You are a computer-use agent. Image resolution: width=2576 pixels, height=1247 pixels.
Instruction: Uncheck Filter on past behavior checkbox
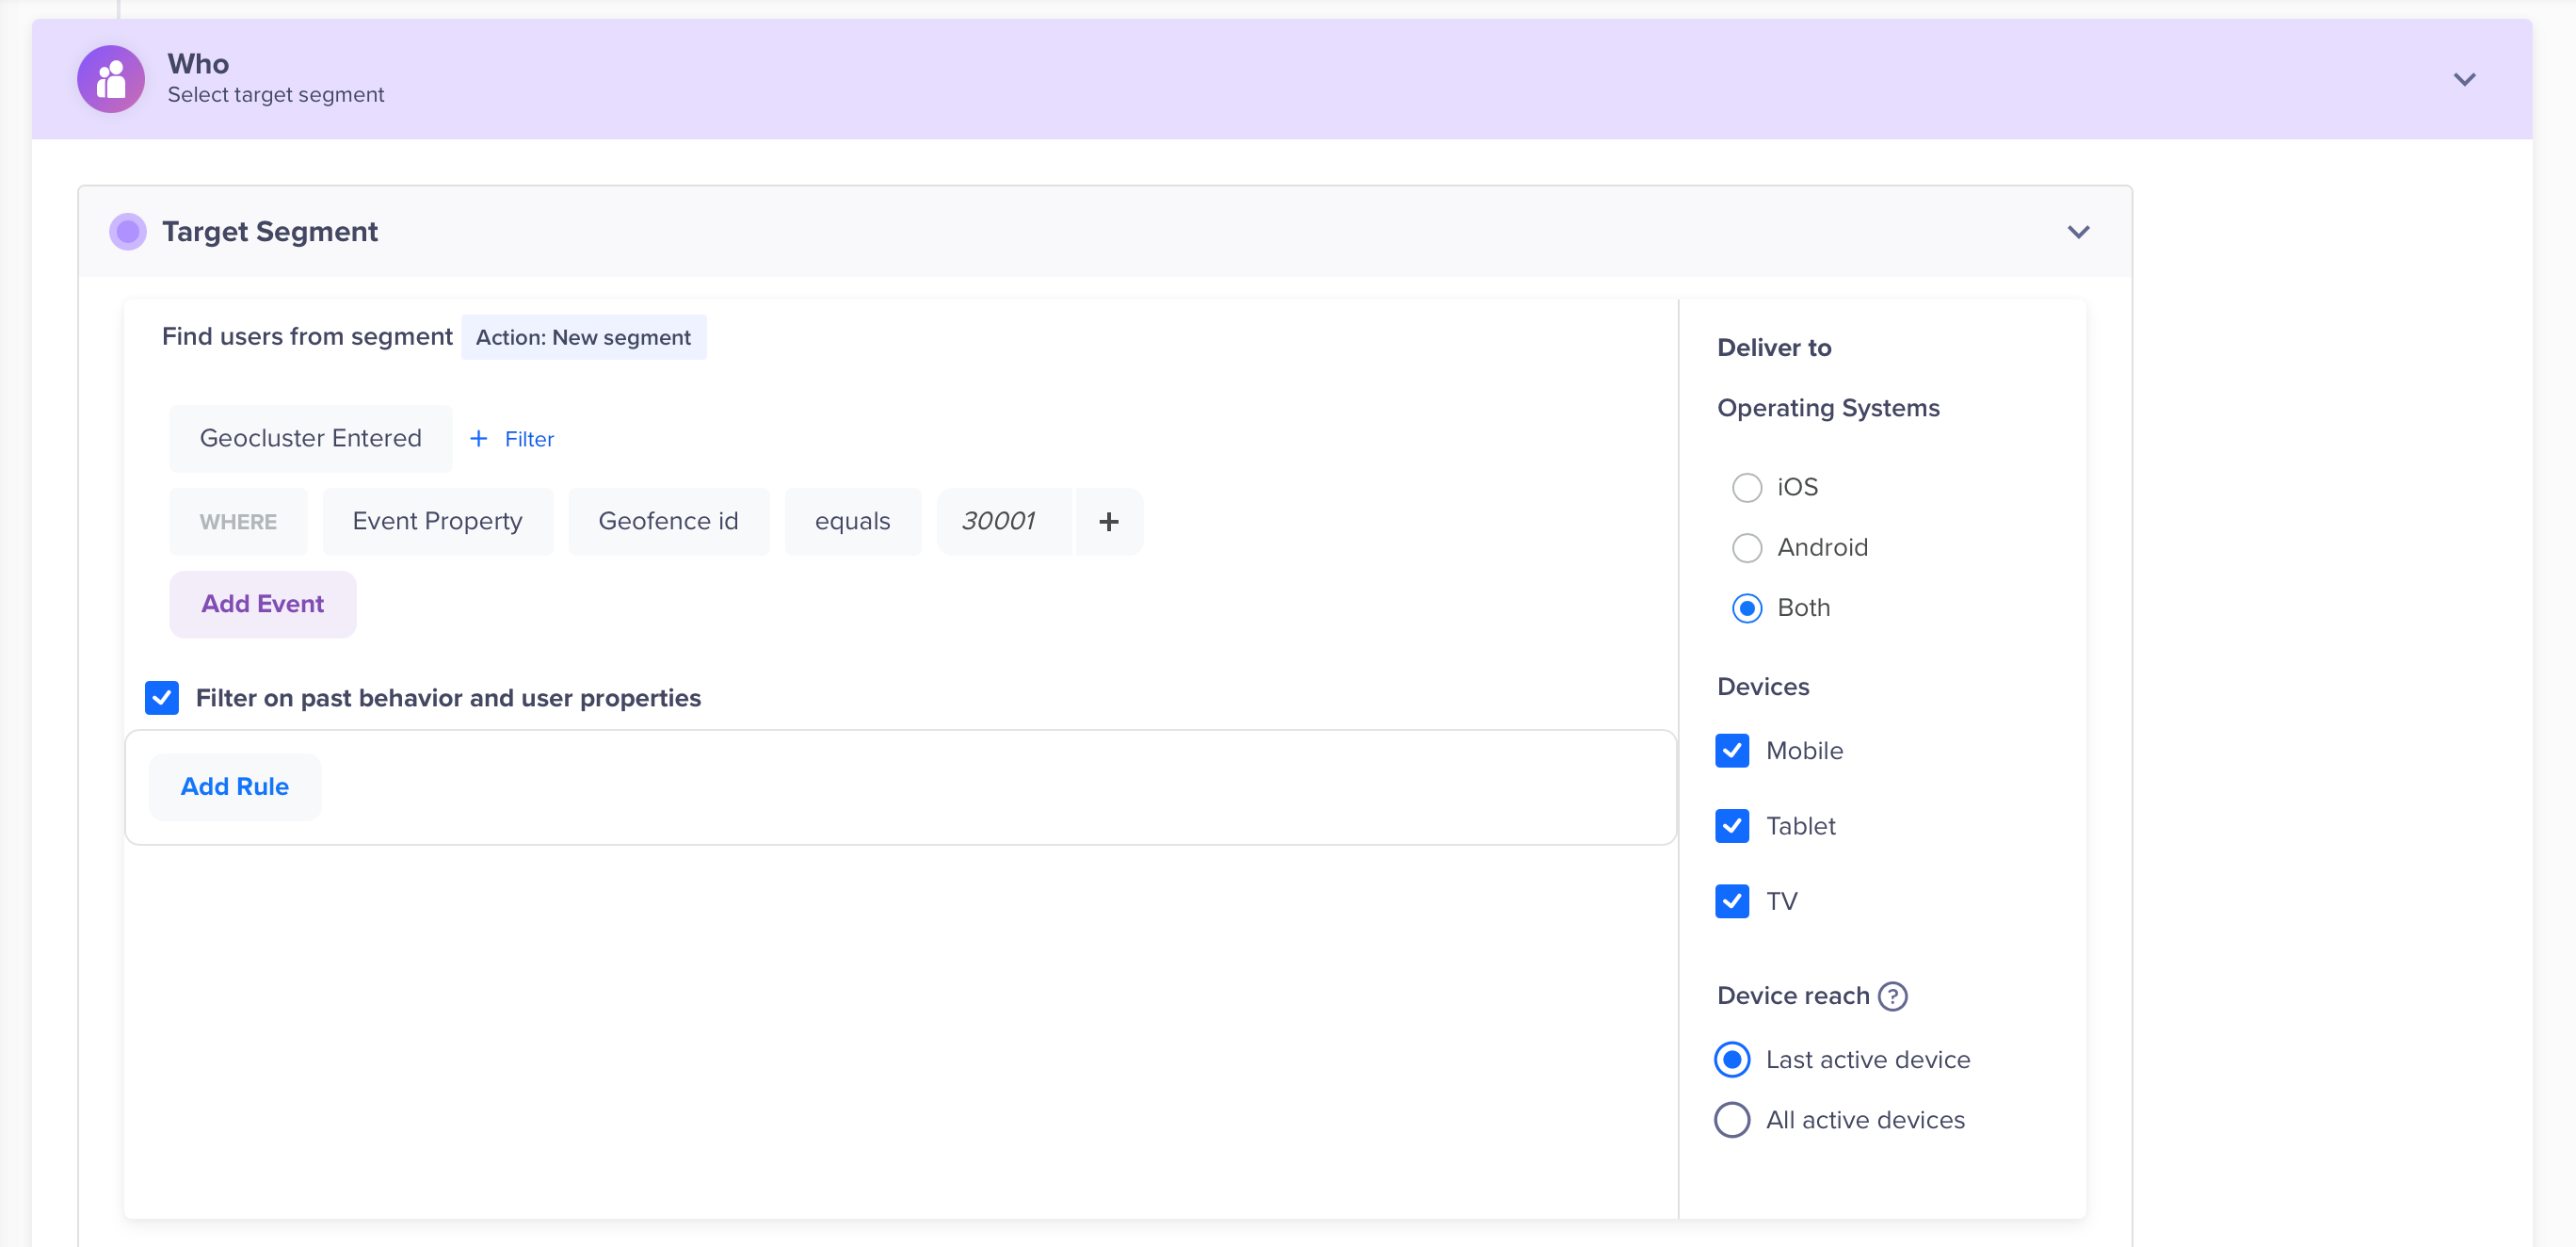(x=162, y=698)
